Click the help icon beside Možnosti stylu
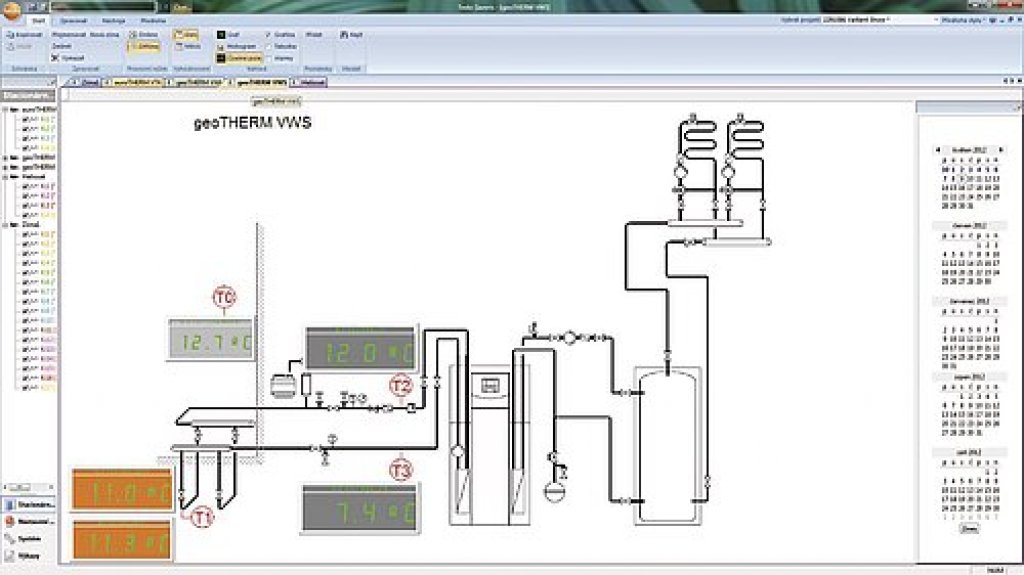The height and width of the screenshot is (575, 1024). (x=993, y=20)
